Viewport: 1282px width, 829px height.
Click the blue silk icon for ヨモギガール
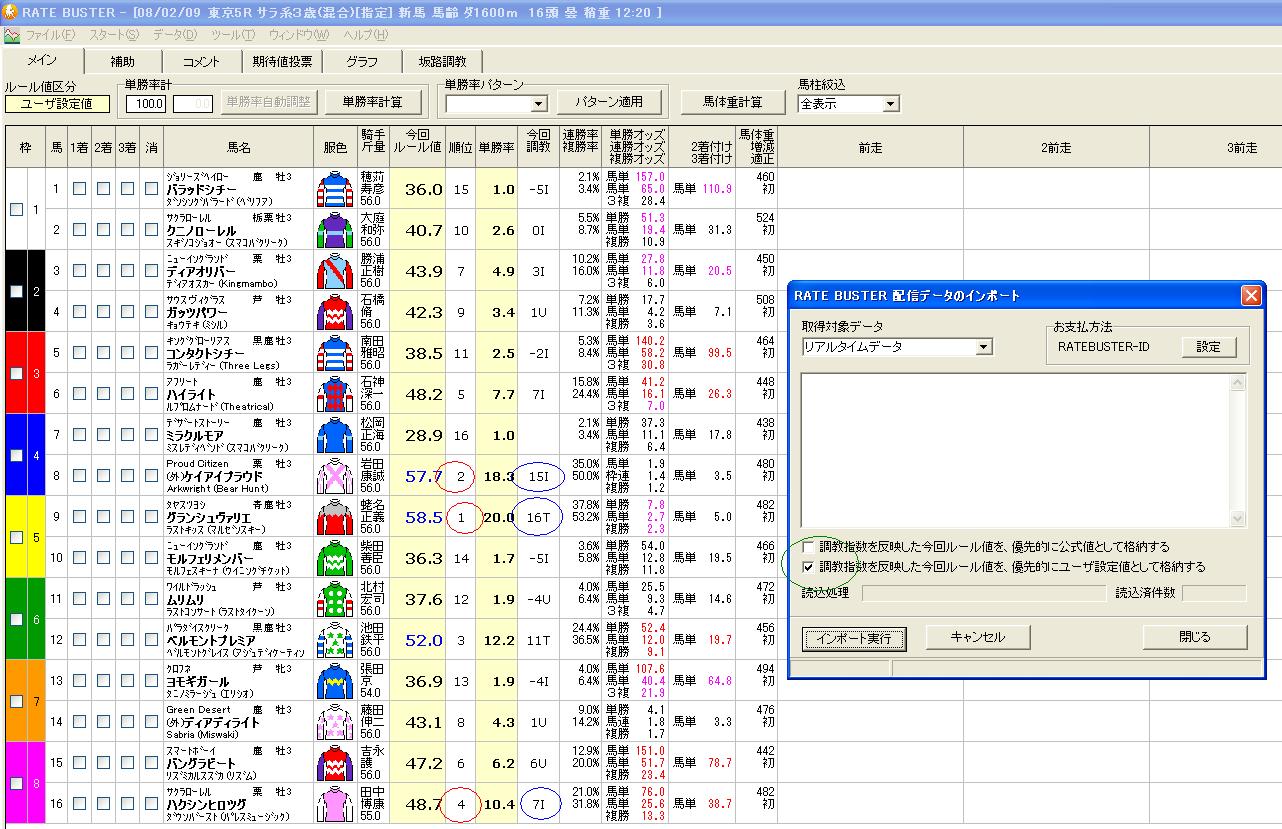334,681
